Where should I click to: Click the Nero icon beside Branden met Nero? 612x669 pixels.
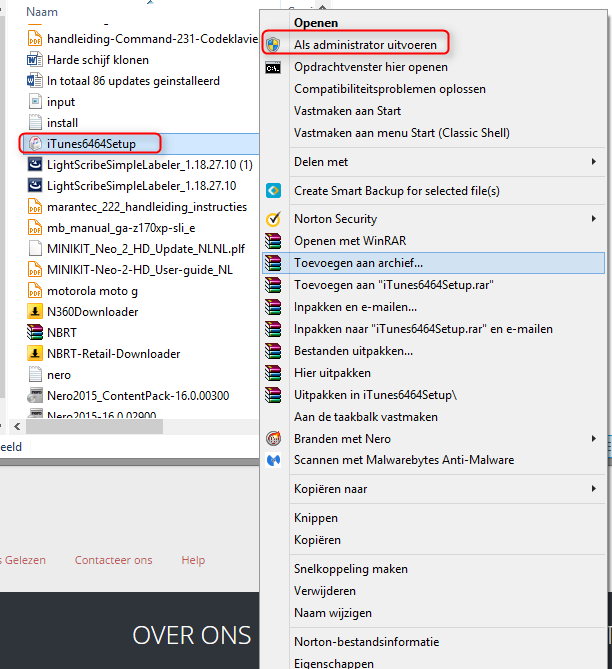273,438
